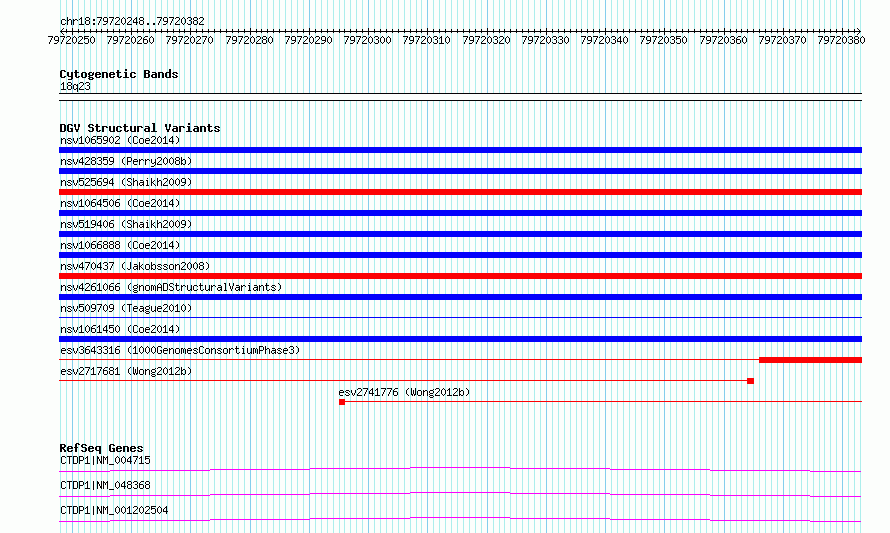Open transcript CTDP1|NM_048368
The height and width of the screenshot is (533, 890).
tap(105, 485)
